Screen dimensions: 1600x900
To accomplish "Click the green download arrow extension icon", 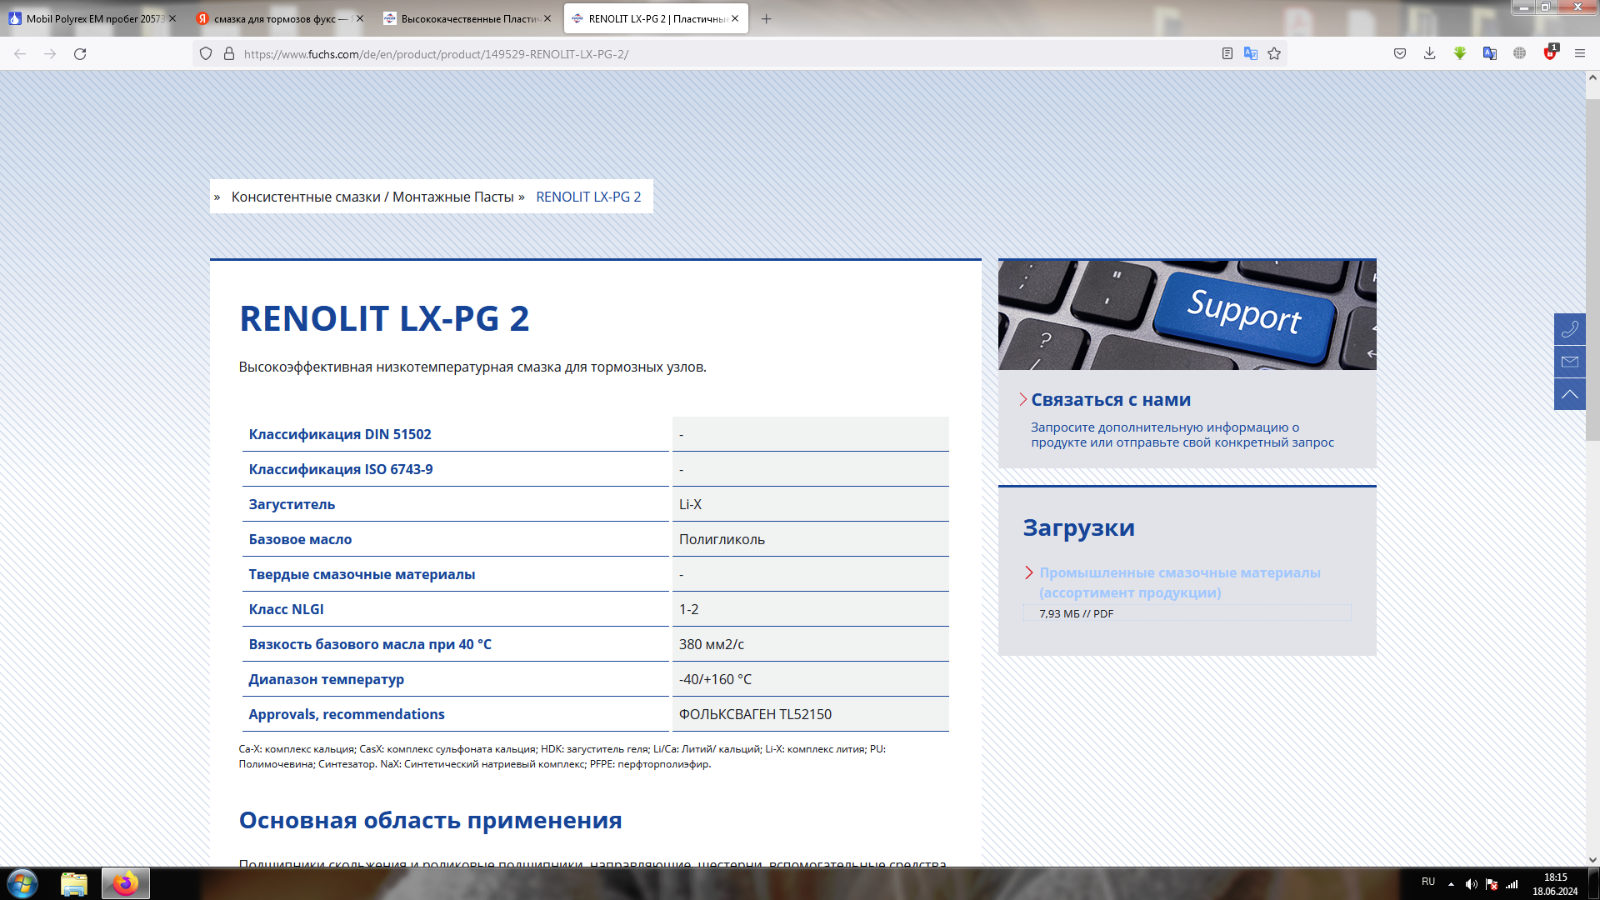I will tap(1460, 54).
